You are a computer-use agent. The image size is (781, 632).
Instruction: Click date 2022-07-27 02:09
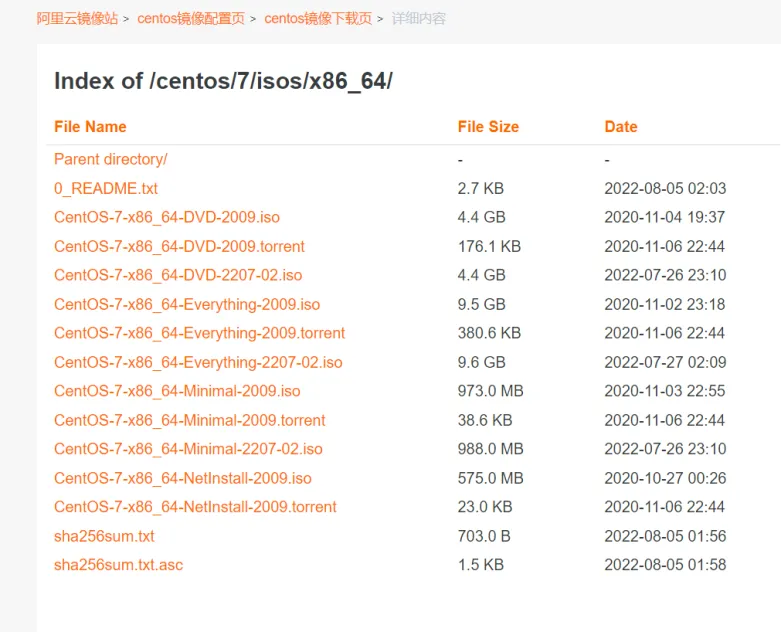(665, 362)
